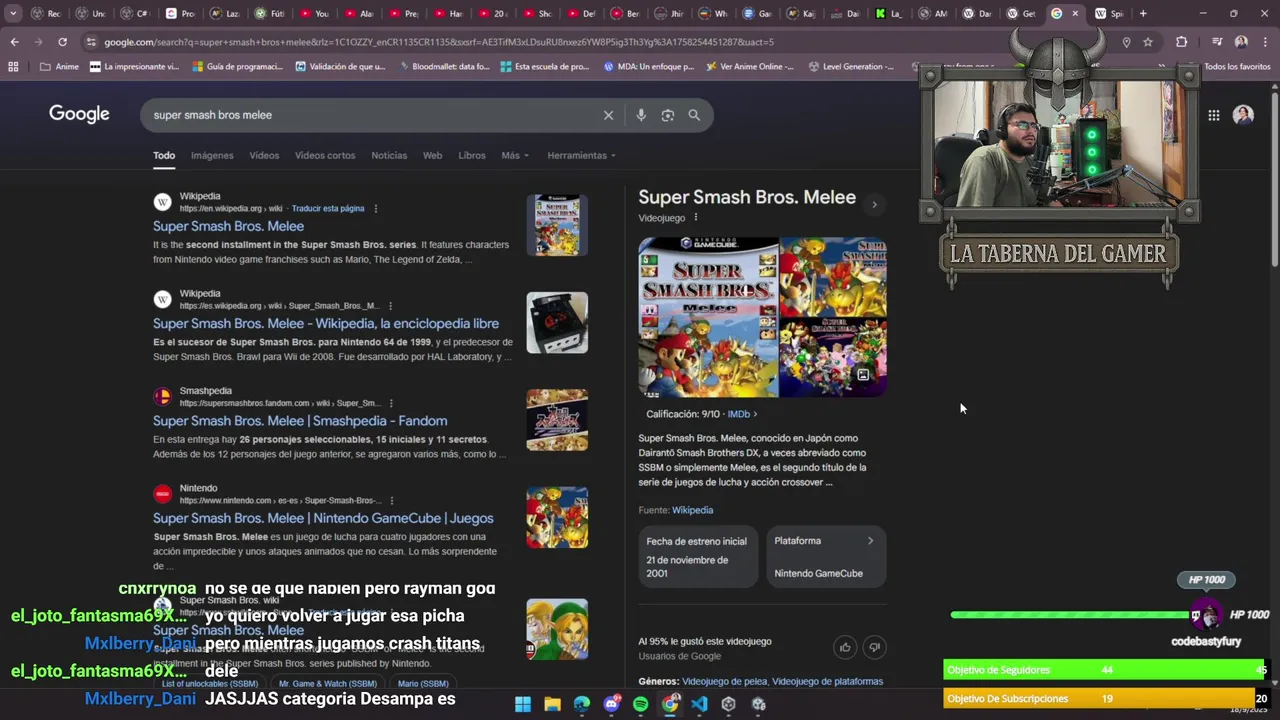The width and height of the screenshot is (1280, 720).
Task: Open the Google account profile picture
Action: click(x=1243, y=115)
